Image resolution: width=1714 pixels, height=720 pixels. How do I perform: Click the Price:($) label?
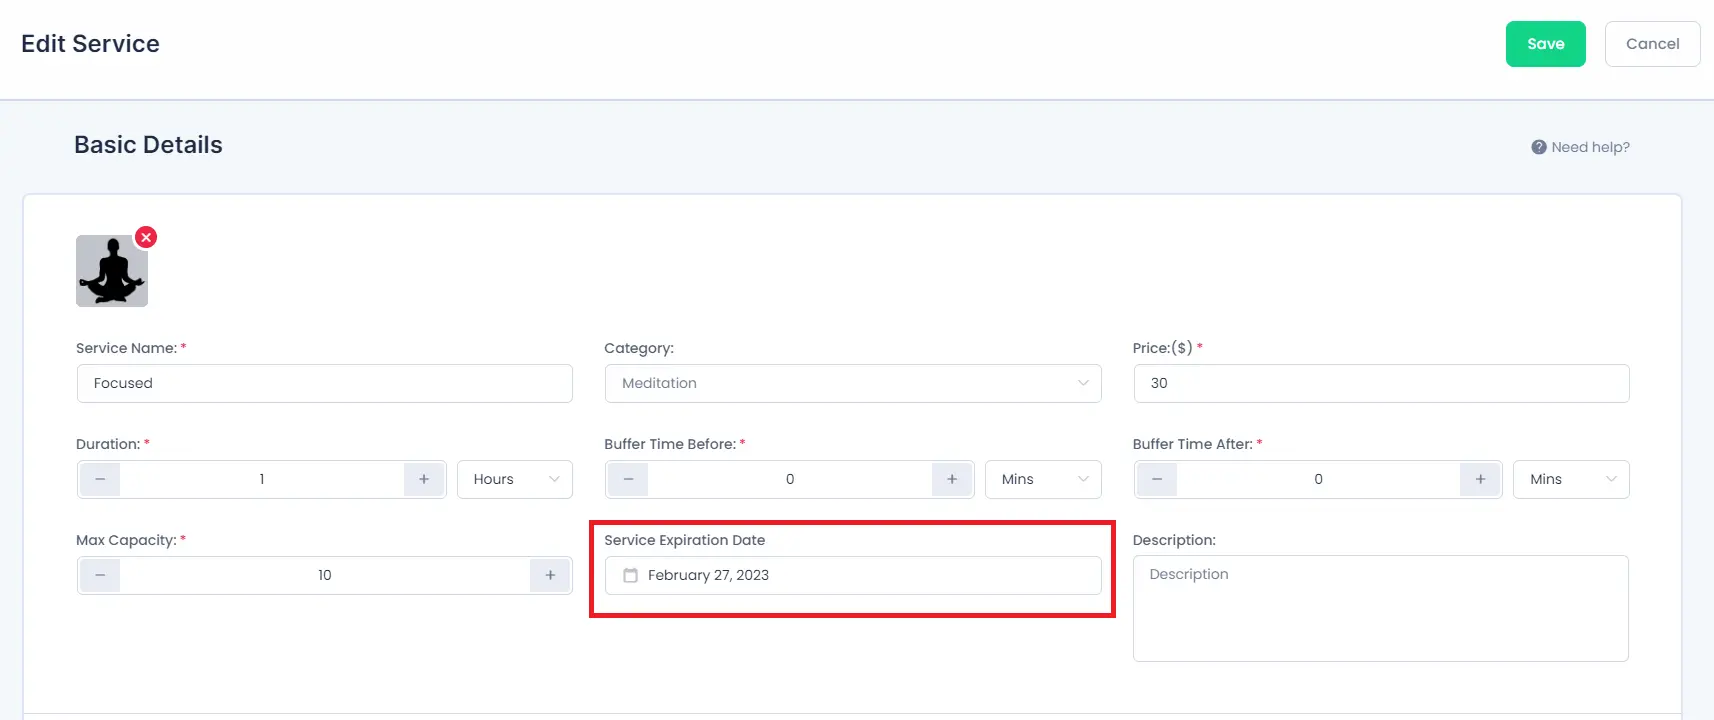(1163, 348)
